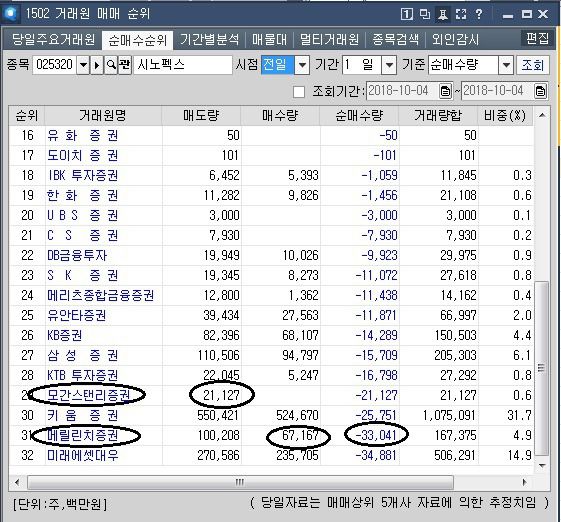The width and height of the screenshot is (561, 522).
Task: Click the 거래원명 column header
Action: (103, 116)
